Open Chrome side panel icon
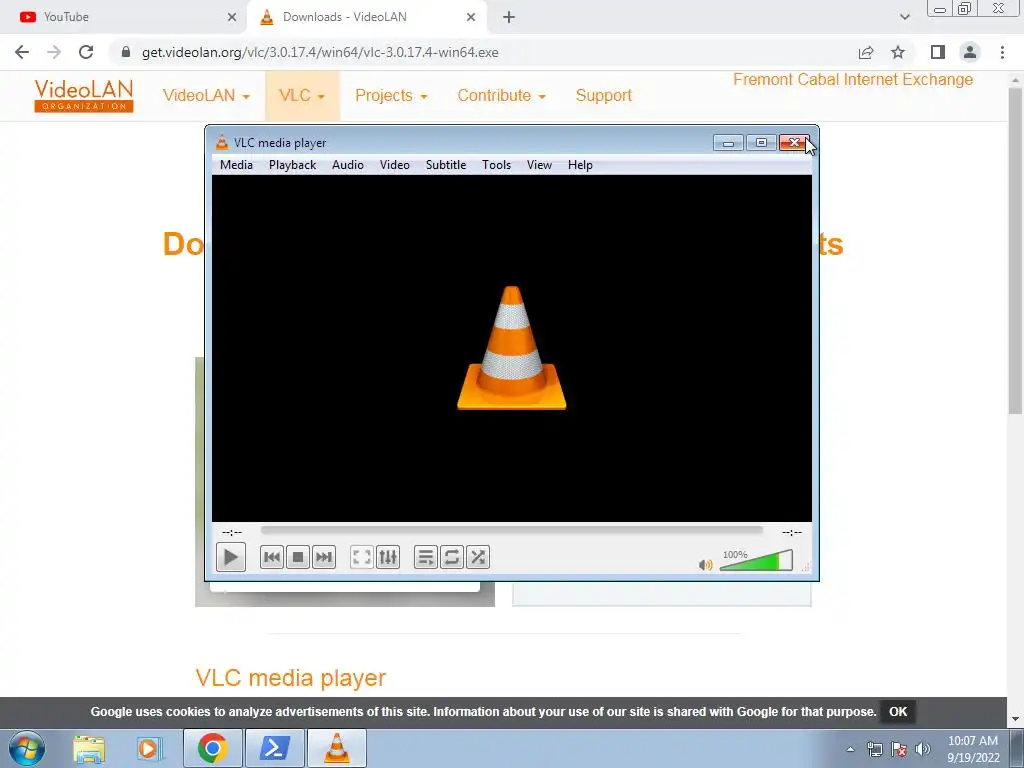Viewport: 1024px width, 768px height. tap(938, 52)
